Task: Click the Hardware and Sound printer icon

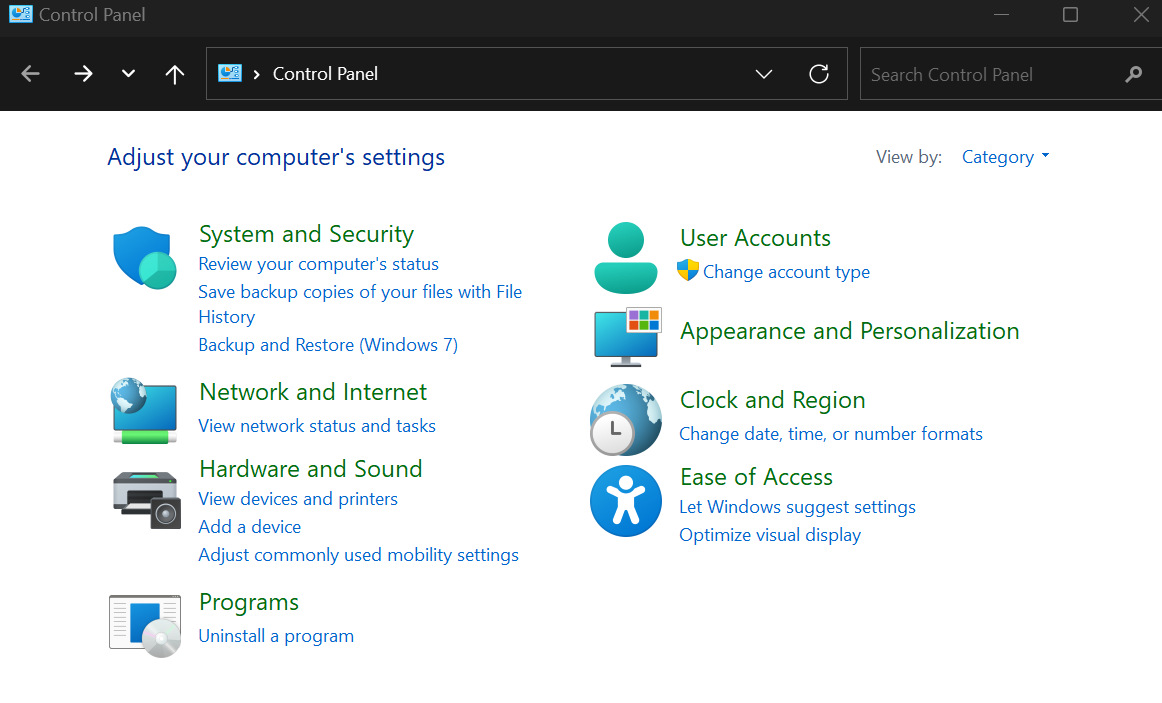Action: point(145,499)
